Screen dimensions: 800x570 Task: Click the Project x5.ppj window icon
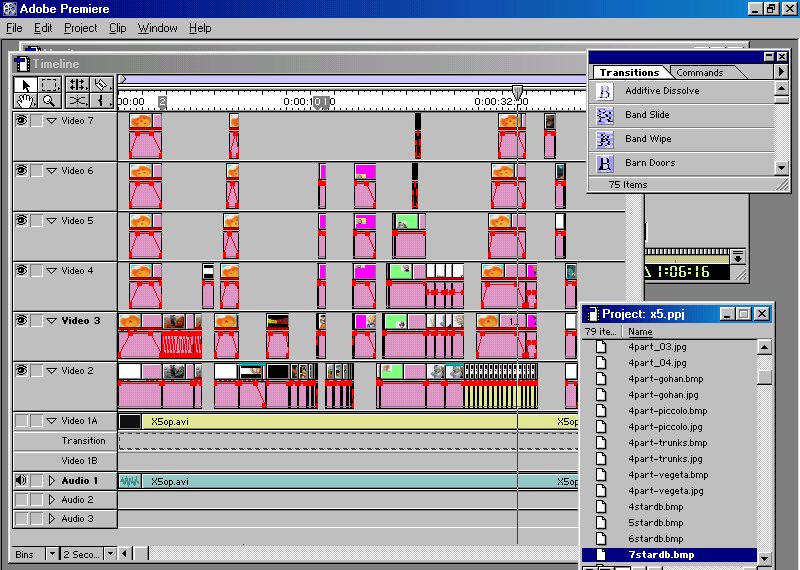[x=592, y=314]
